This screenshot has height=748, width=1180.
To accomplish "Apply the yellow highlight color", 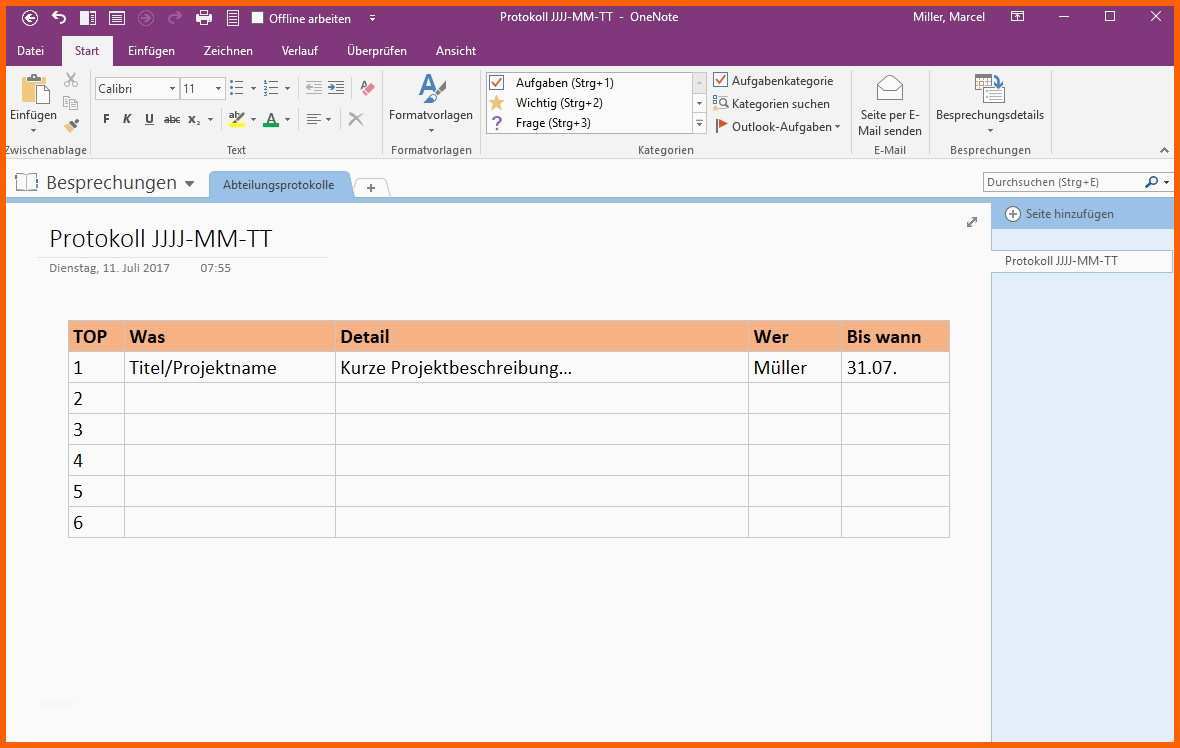I will pyautogui.click(x=236, y=119).
